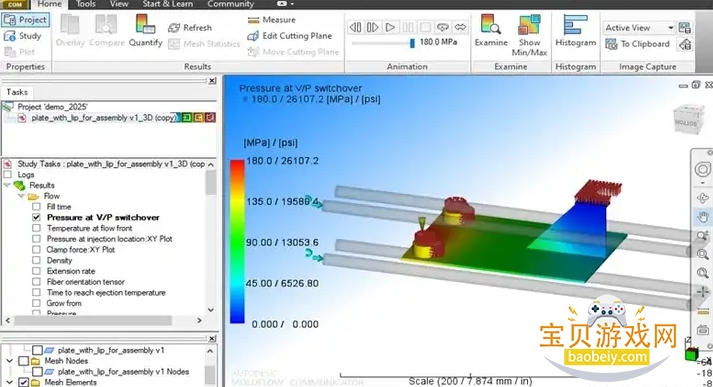Open the Active View dropdown
The image size is (713, 387).
(671, 28)
